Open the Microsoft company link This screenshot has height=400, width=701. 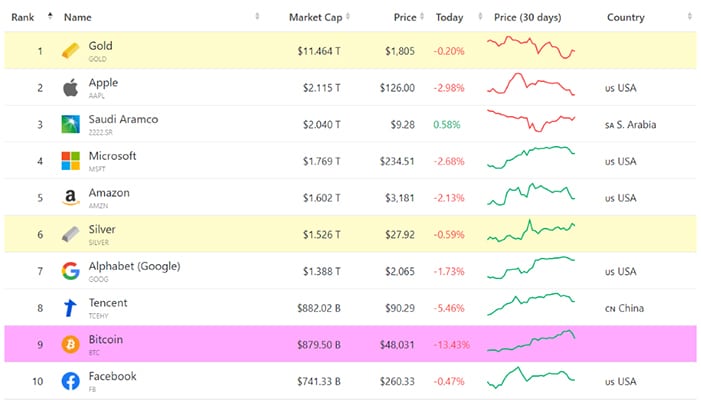pyautogui.click(x=112, y=156)
